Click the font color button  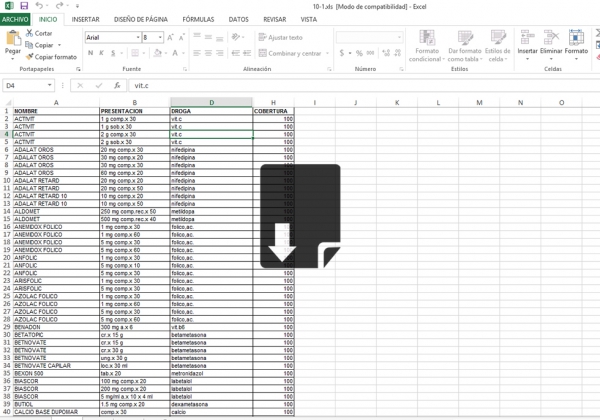[174, 53]
